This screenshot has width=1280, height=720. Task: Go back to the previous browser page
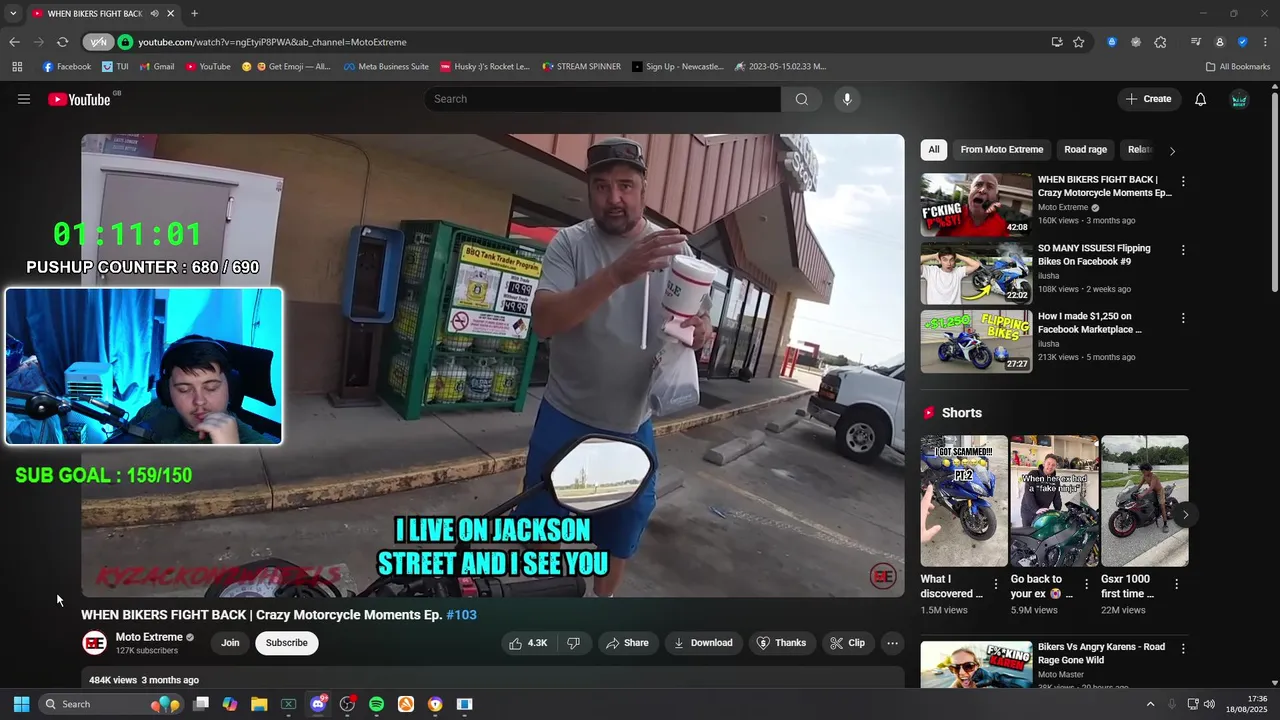pos(14,42)
